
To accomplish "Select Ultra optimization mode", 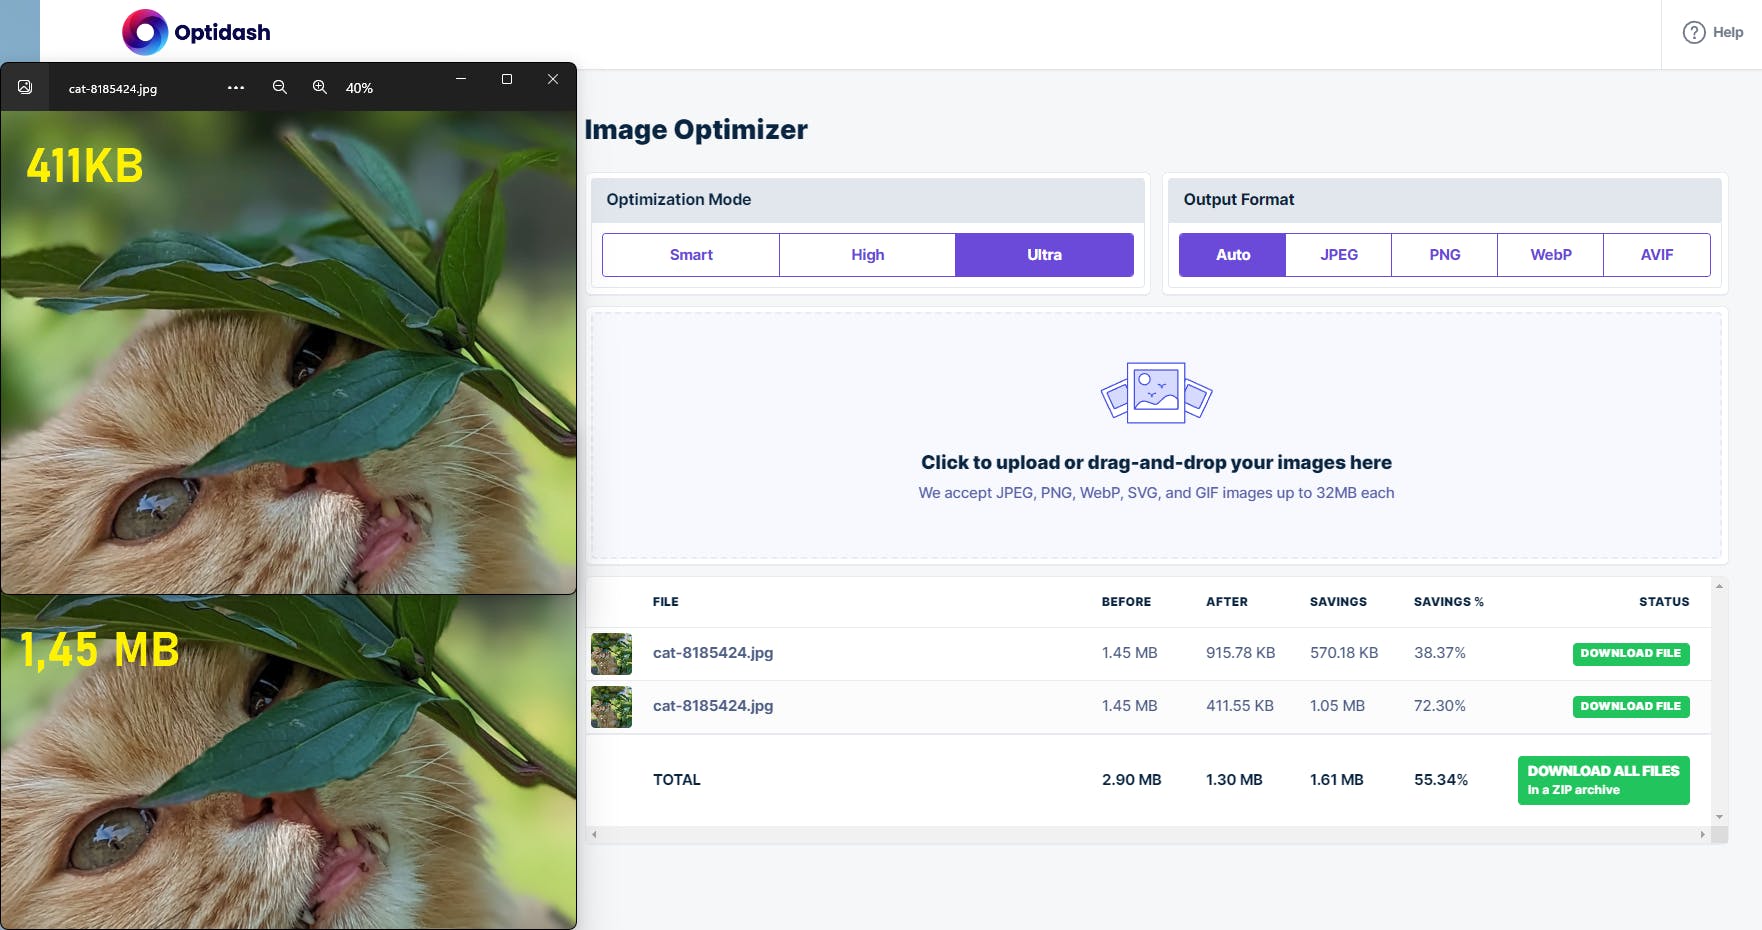I will (1044, 255).
